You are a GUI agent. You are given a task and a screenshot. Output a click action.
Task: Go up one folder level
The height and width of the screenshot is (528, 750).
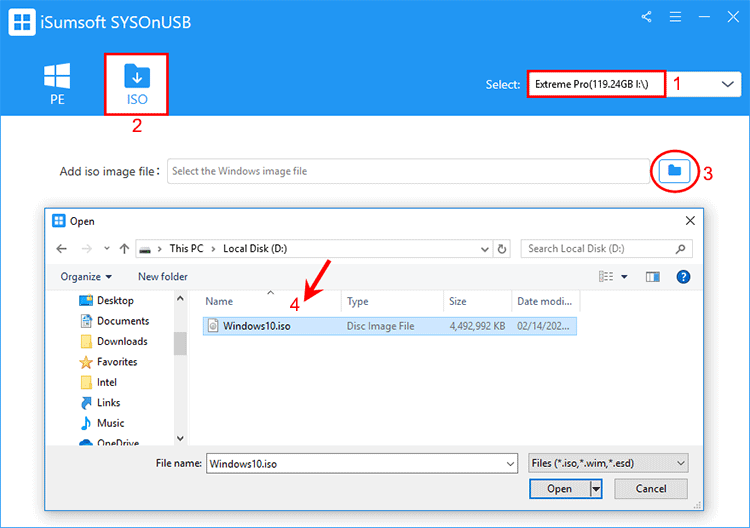(x=124, y=249)
